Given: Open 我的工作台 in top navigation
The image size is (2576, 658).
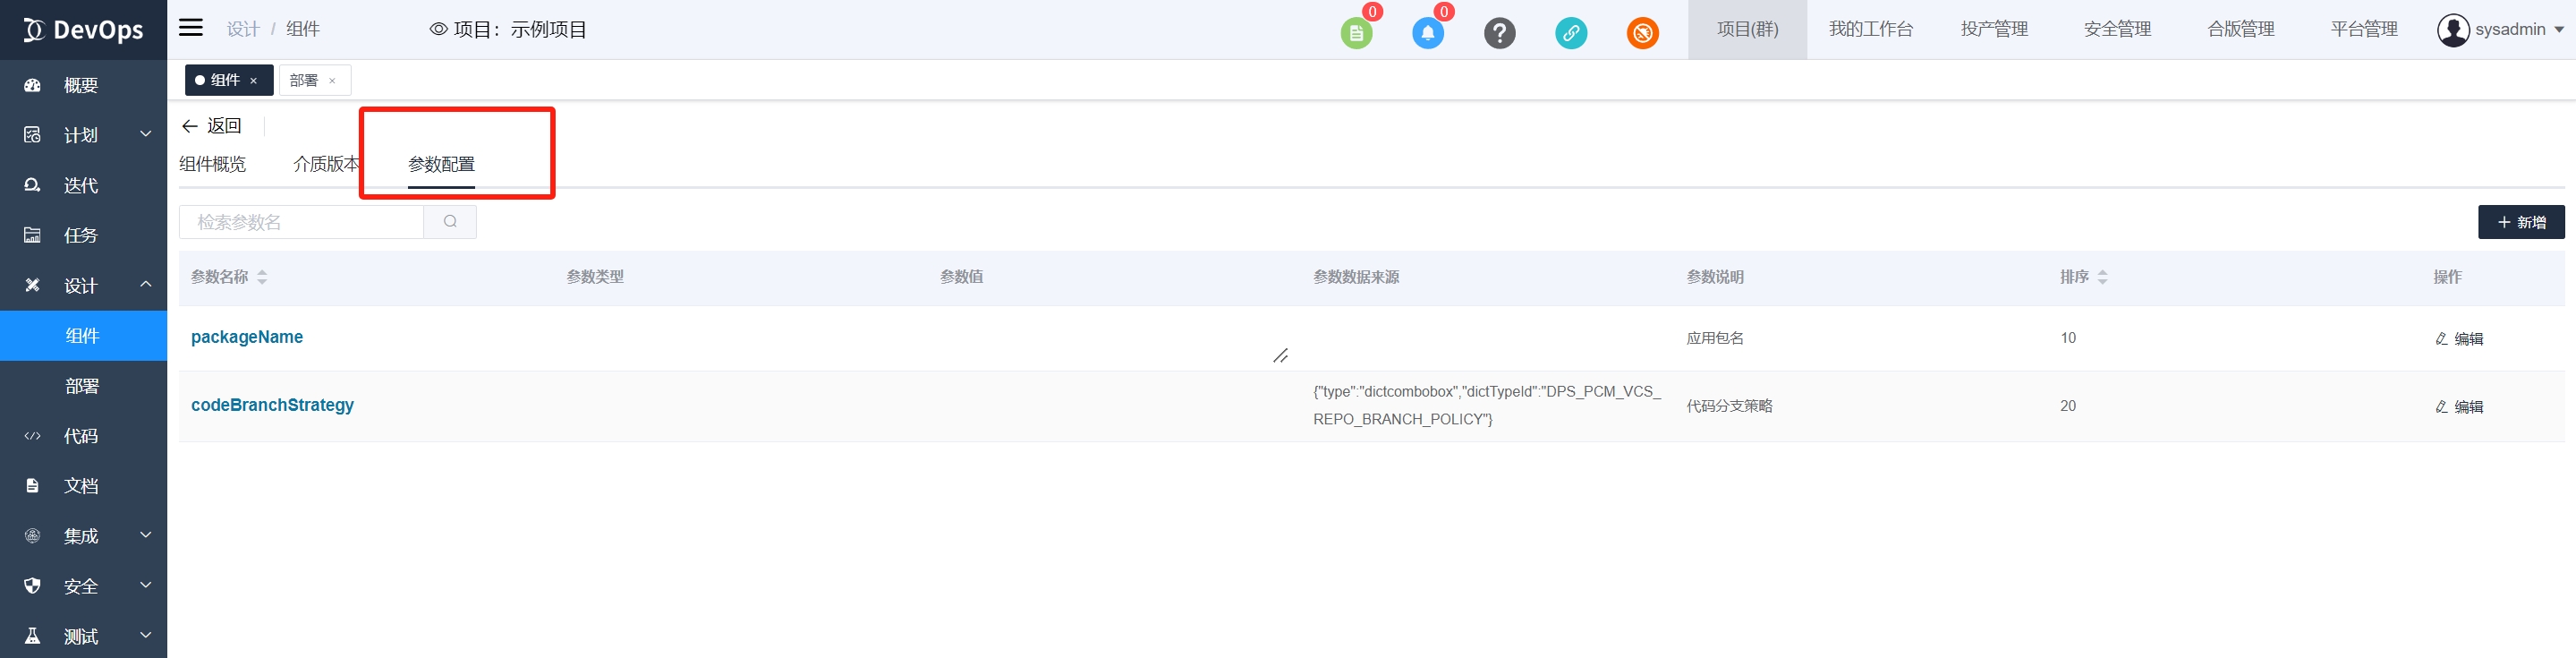Looking at the screenshot, I should tap(1870, 29).
